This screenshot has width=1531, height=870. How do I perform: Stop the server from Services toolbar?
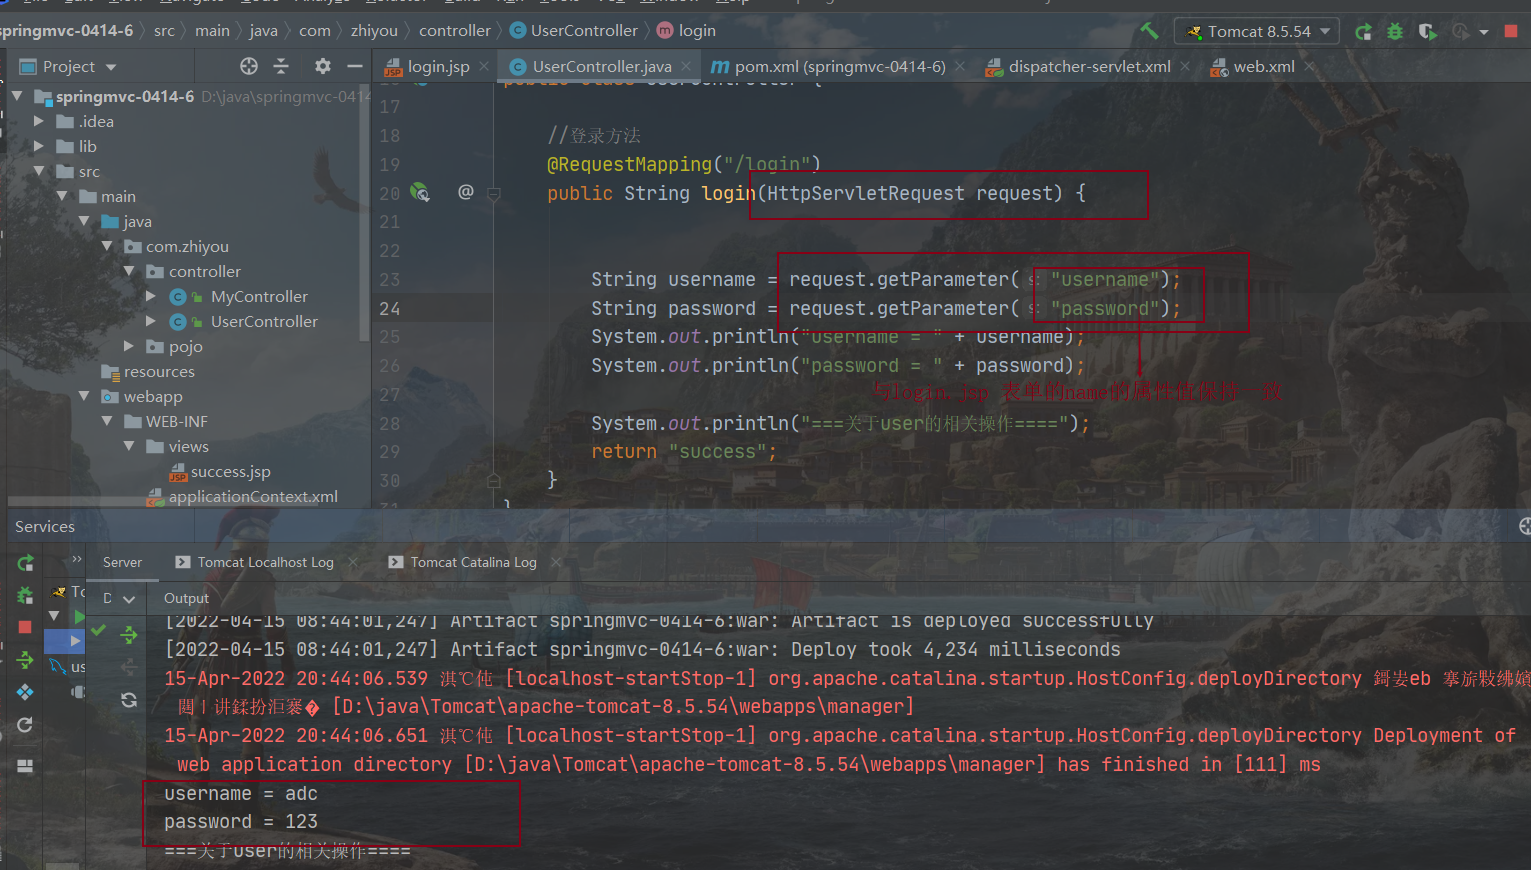[x=25, y=627]
